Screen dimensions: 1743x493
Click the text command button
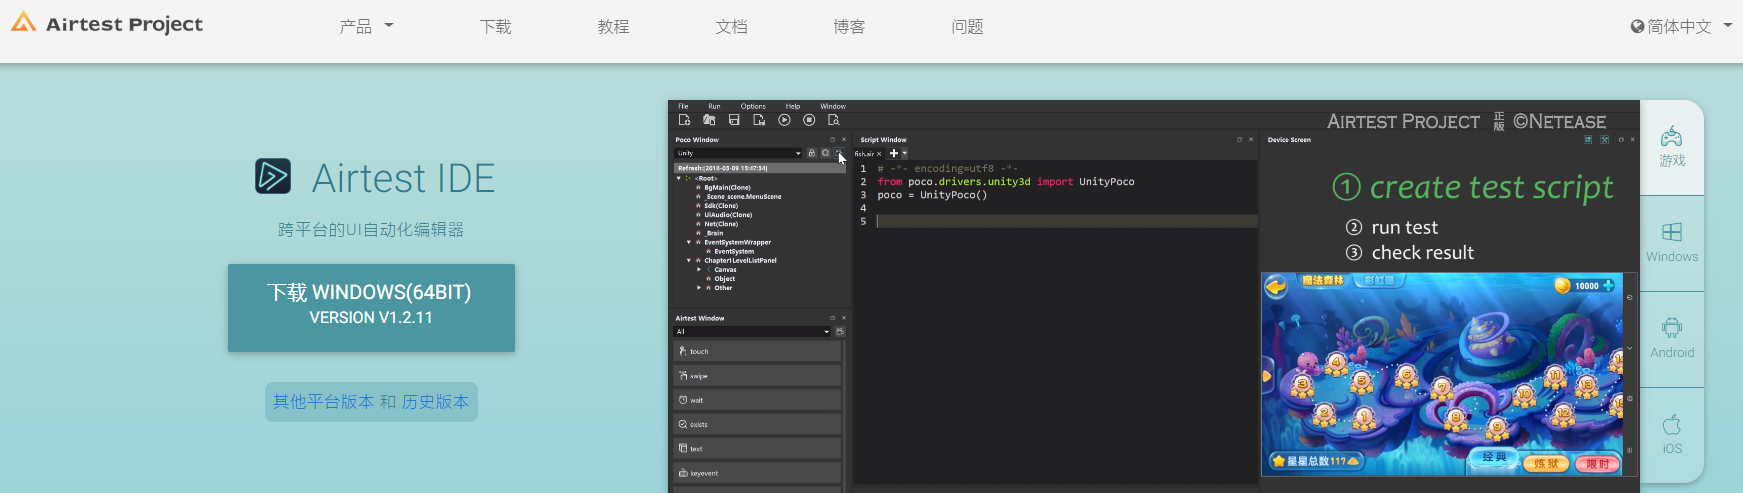(757, 448)
